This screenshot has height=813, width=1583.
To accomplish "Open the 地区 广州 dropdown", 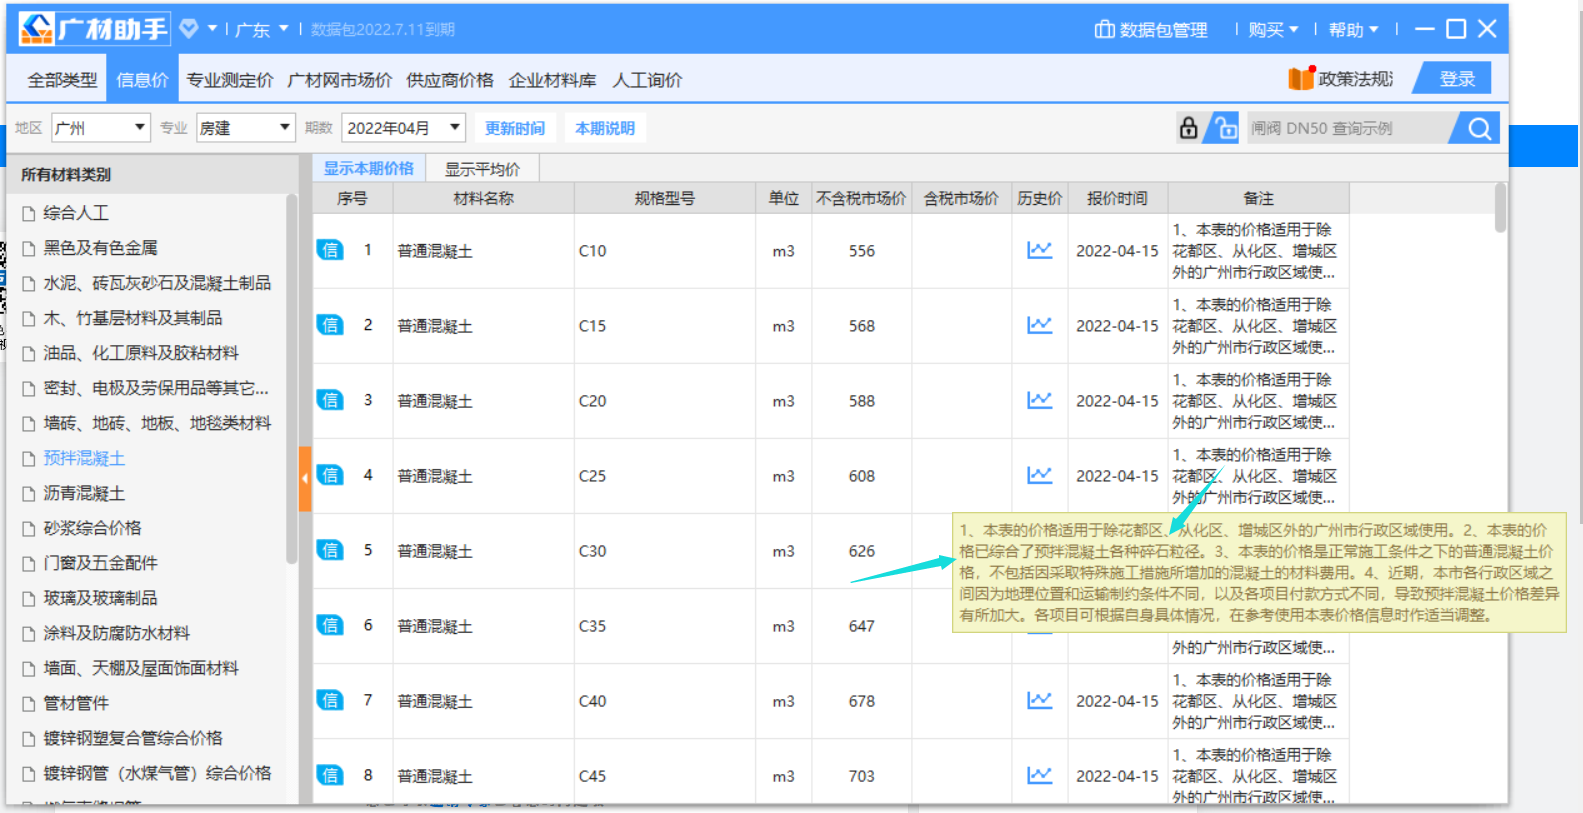I will click(100, 128).
